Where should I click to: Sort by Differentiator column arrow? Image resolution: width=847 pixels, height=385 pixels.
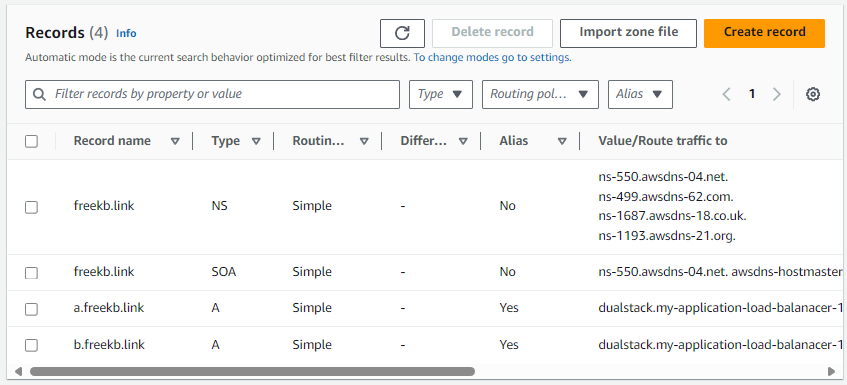tap(463, 141)
